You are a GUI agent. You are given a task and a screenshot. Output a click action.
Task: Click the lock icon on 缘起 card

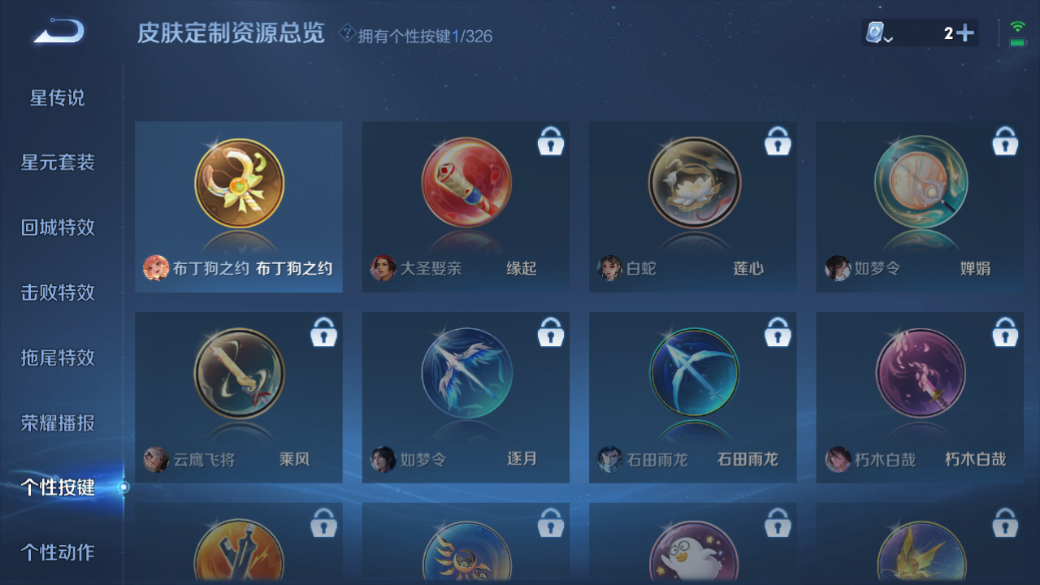[x=551, y=141]
